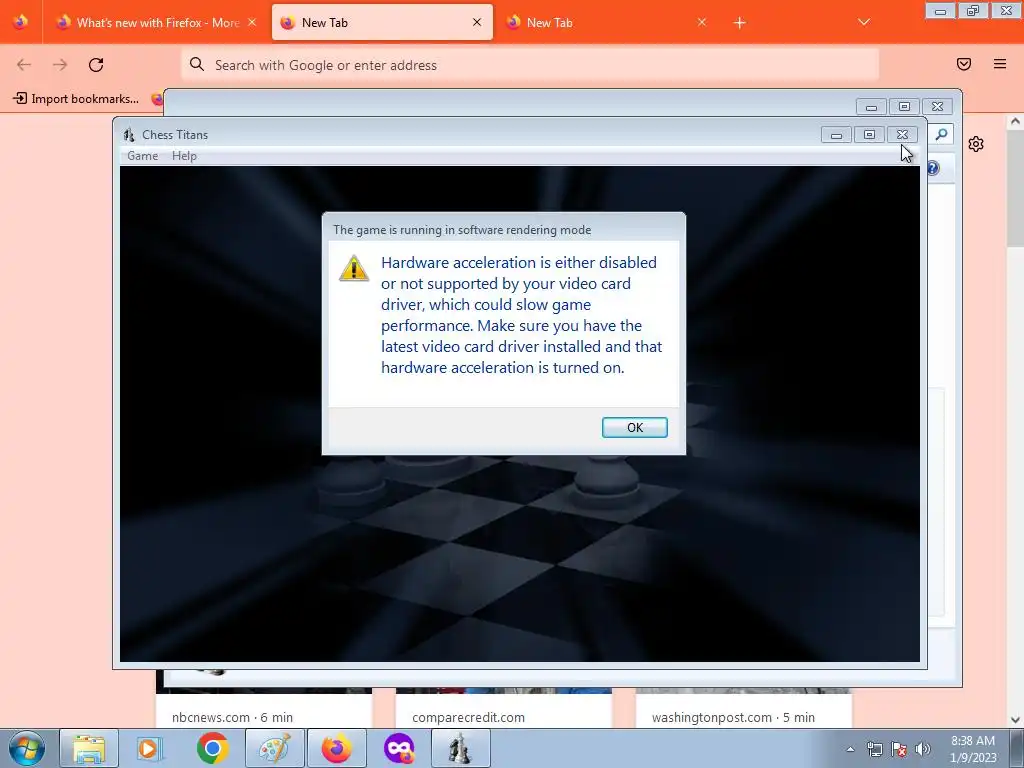Click the search magnifier in background window
This screenshot has height=768, width=1024.
(x=941, y=134)
